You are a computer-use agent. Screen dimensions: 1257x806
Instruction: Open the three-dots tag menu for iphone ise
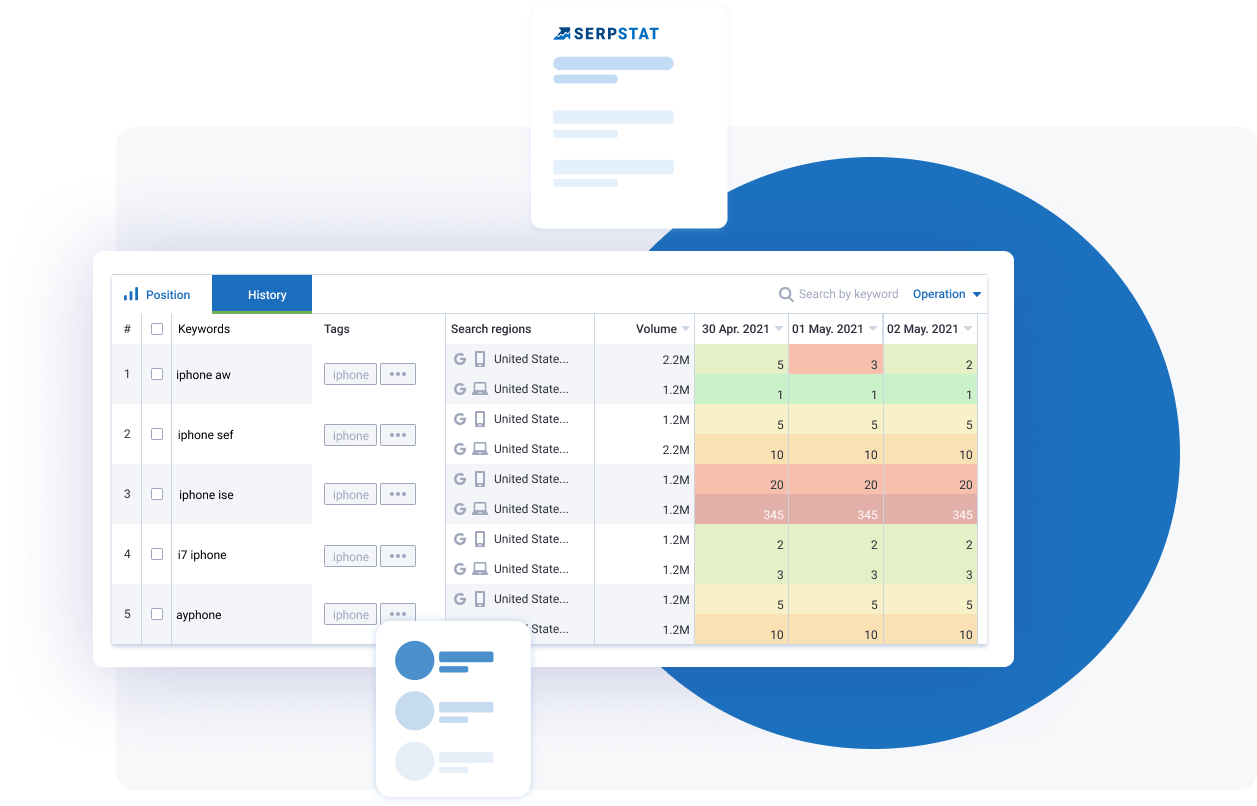398,494
